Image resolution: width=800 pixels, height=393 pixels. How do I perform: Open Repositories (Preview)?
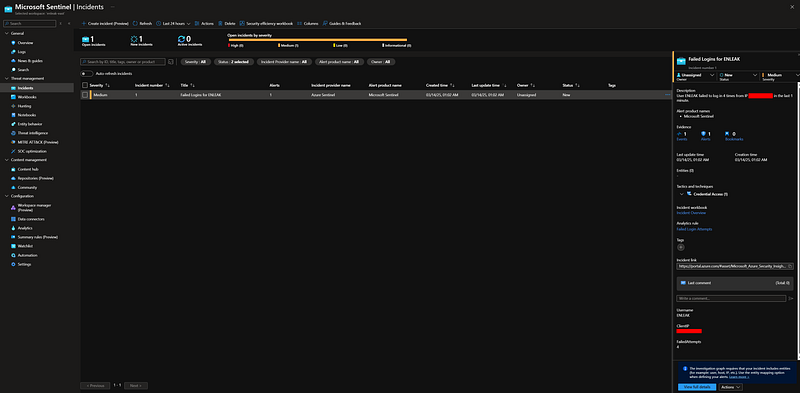[35, 178]
